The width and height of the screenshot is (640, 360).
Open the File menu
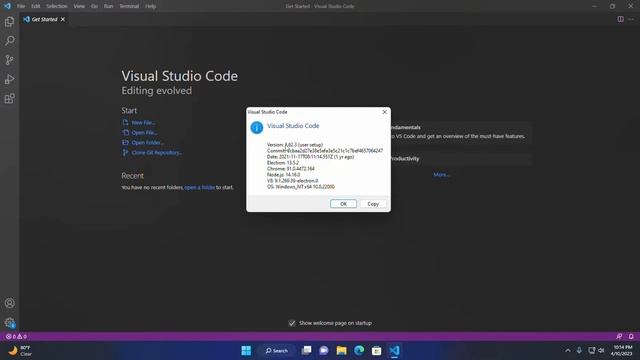pos(21,6)
